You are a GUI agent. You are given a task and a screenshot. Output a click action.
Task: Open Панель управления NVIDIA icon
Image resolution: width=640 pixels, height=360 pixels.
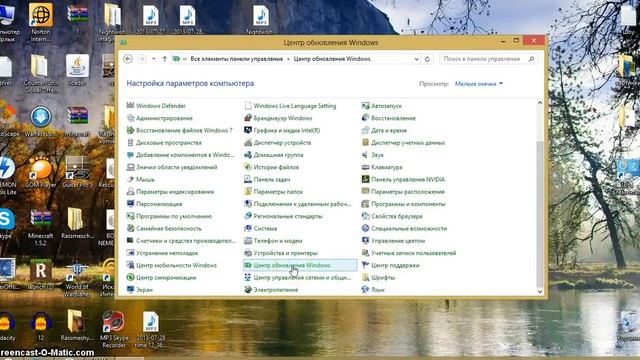click(365, 179)
